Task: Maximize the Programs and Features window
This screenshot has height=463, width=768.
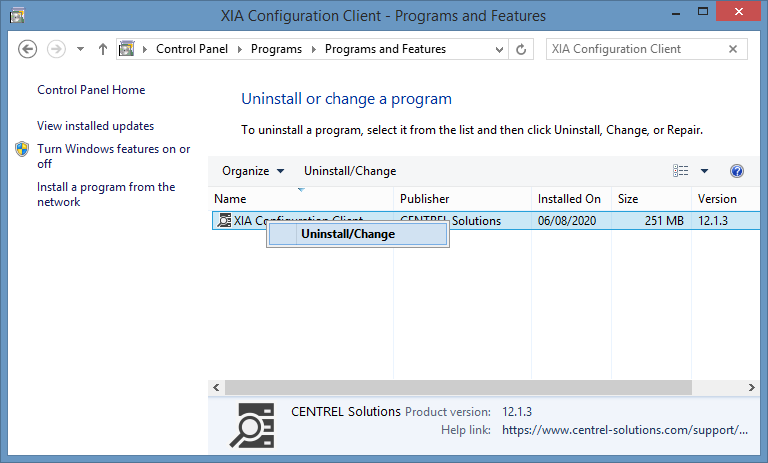Action: click(703, 12)
